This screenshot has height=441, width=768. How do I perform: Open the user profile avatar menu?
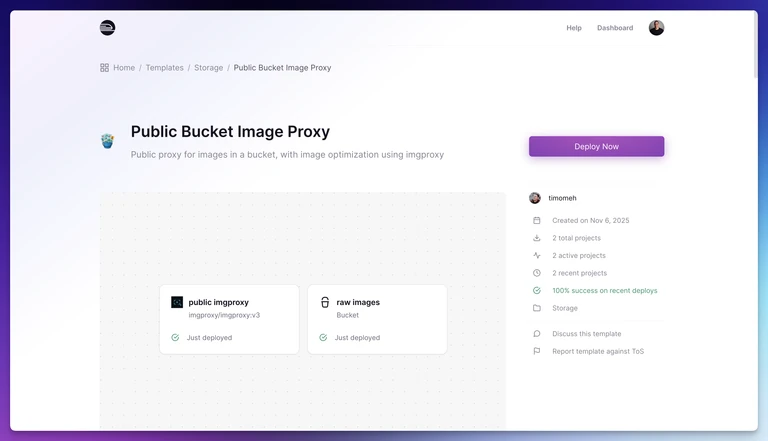coord(656,28)
